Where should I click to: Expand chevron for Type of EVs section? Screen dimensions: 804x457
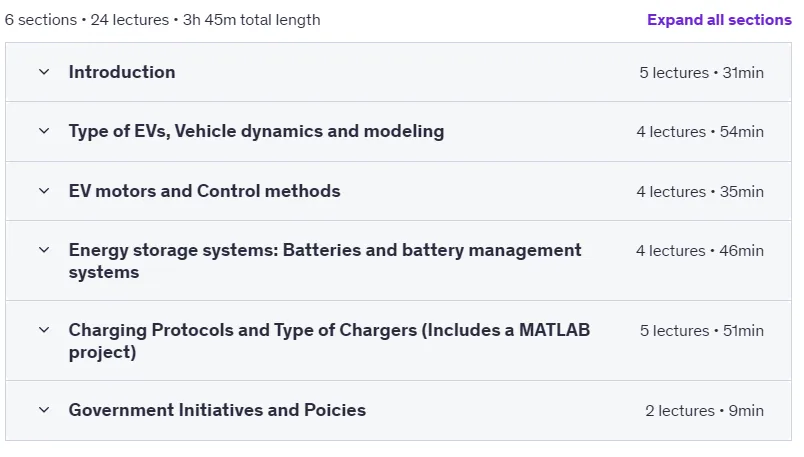pyautogui.click(x=44, y=131)
